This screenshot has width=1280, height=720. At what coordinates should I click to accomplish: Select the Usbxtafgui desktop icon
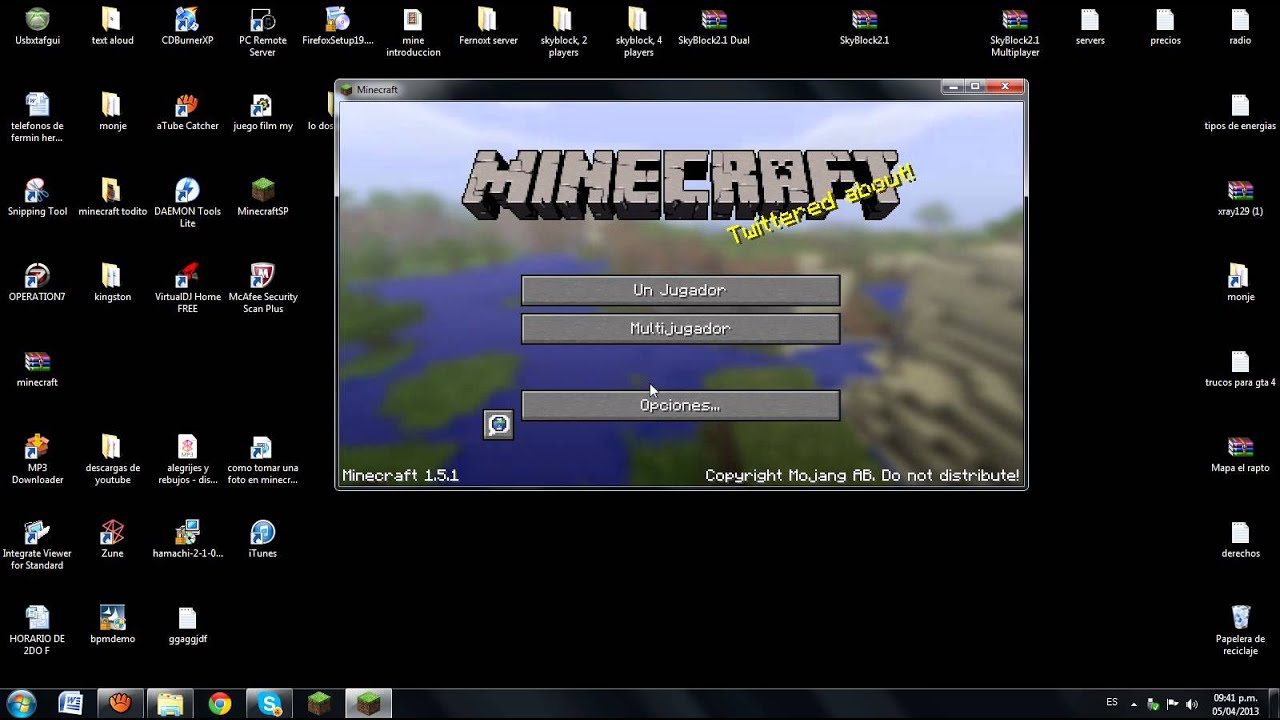click(37, 27)
